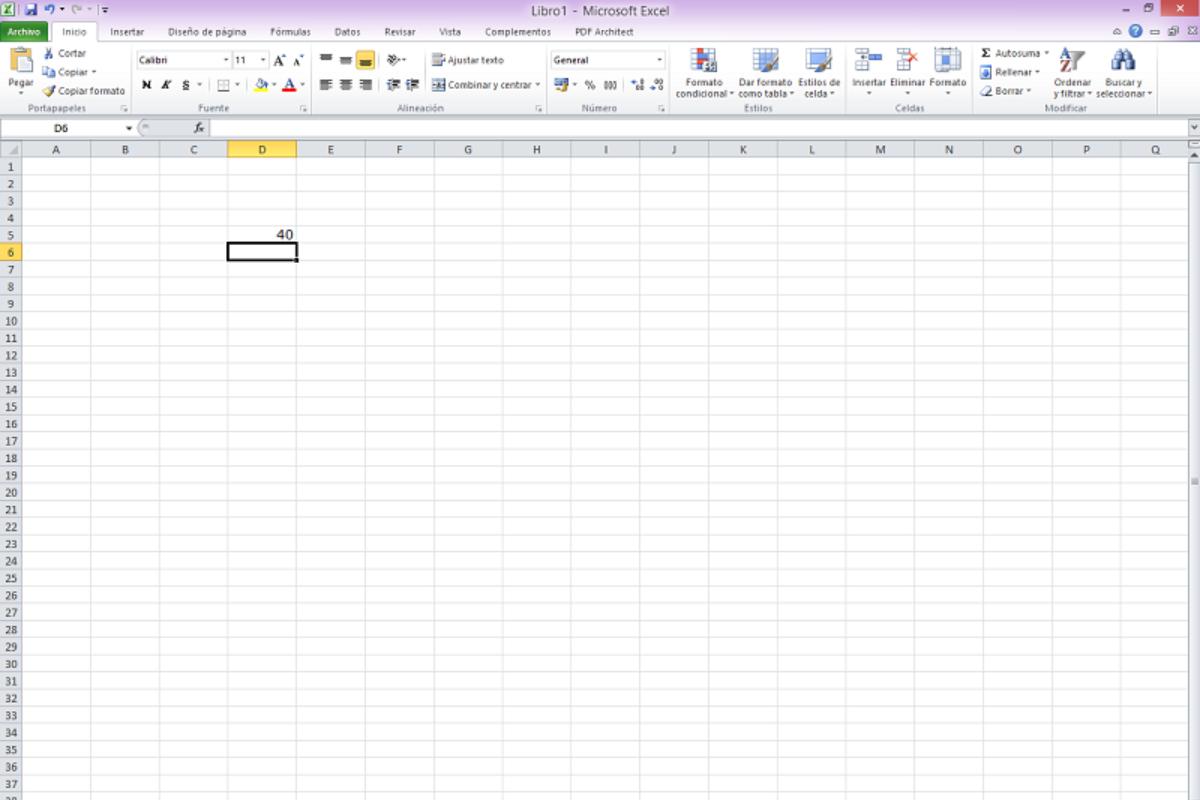Click the Buscar y seleccionar binoculars icon
This screenshot has width=1200, height=800.
tap(1123, 60)
